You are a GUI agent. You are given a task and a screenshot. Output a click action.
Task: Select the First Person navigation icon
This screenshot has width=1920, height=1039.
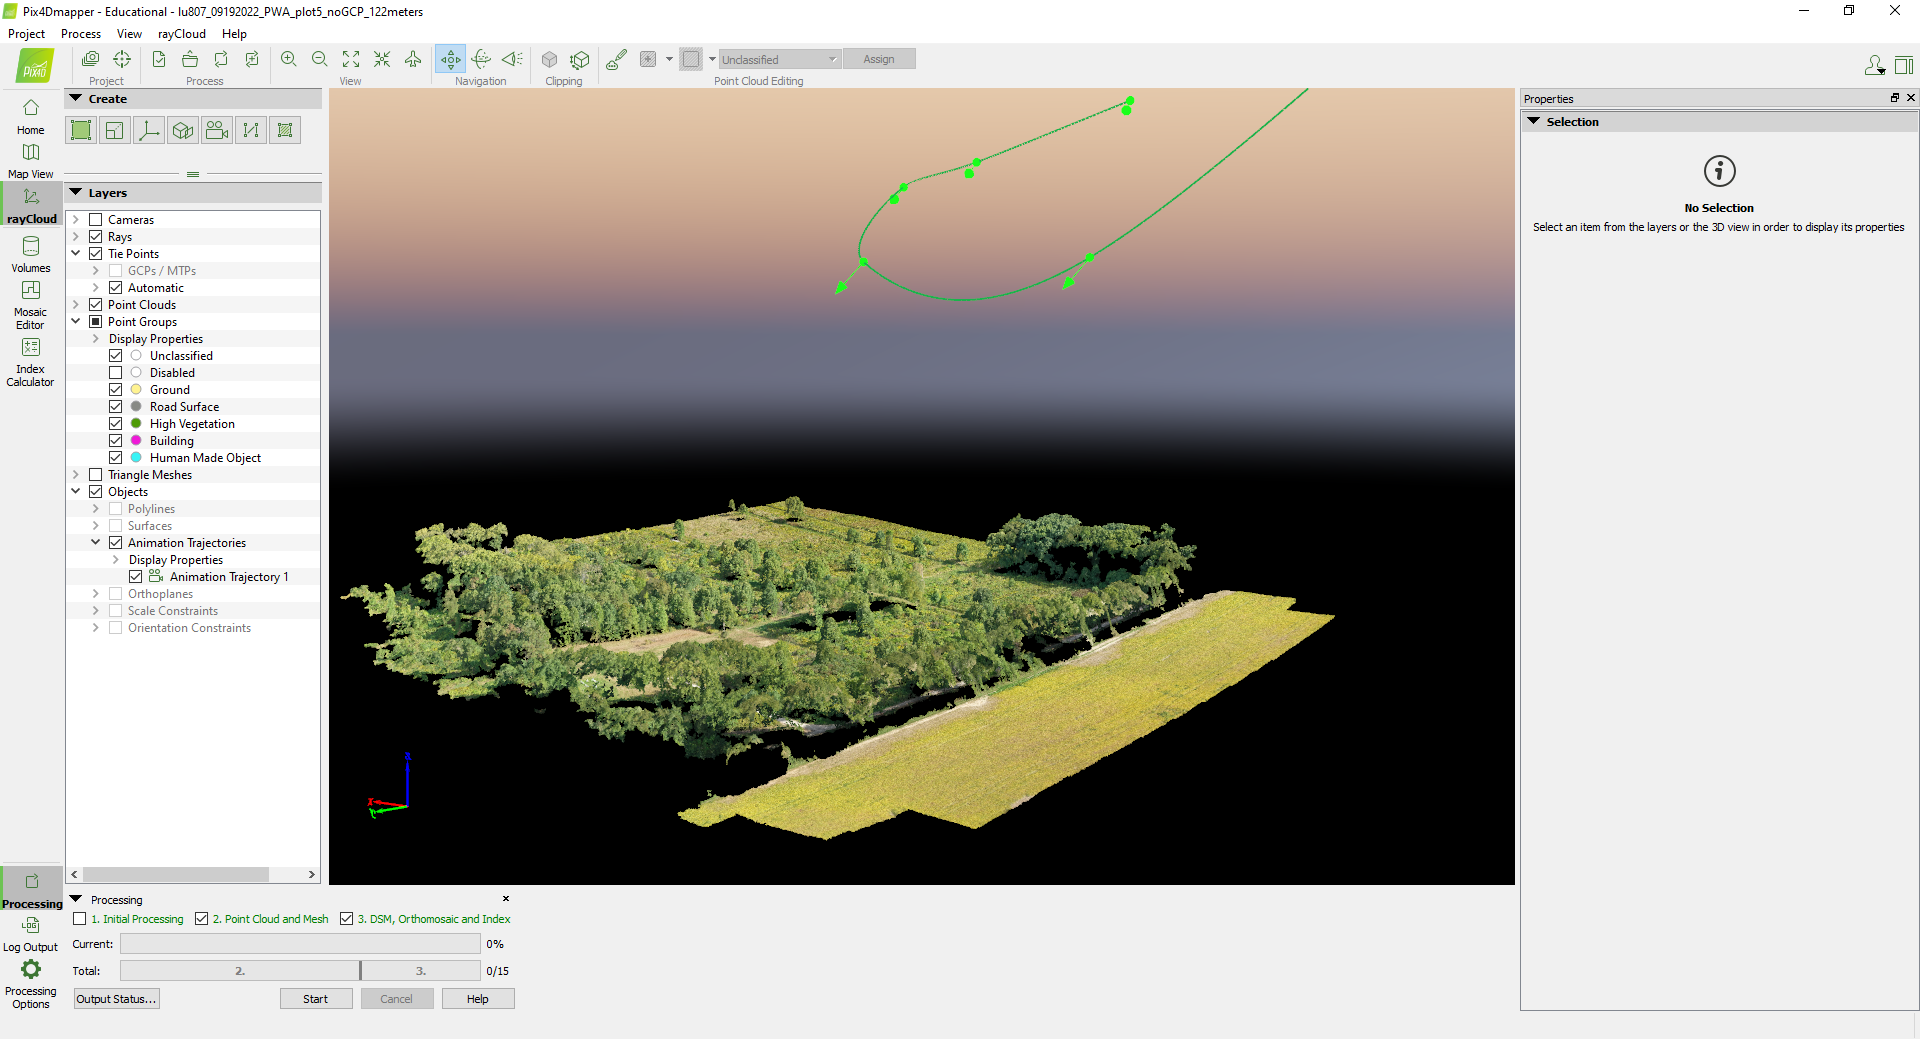click(x=513, y=59)
